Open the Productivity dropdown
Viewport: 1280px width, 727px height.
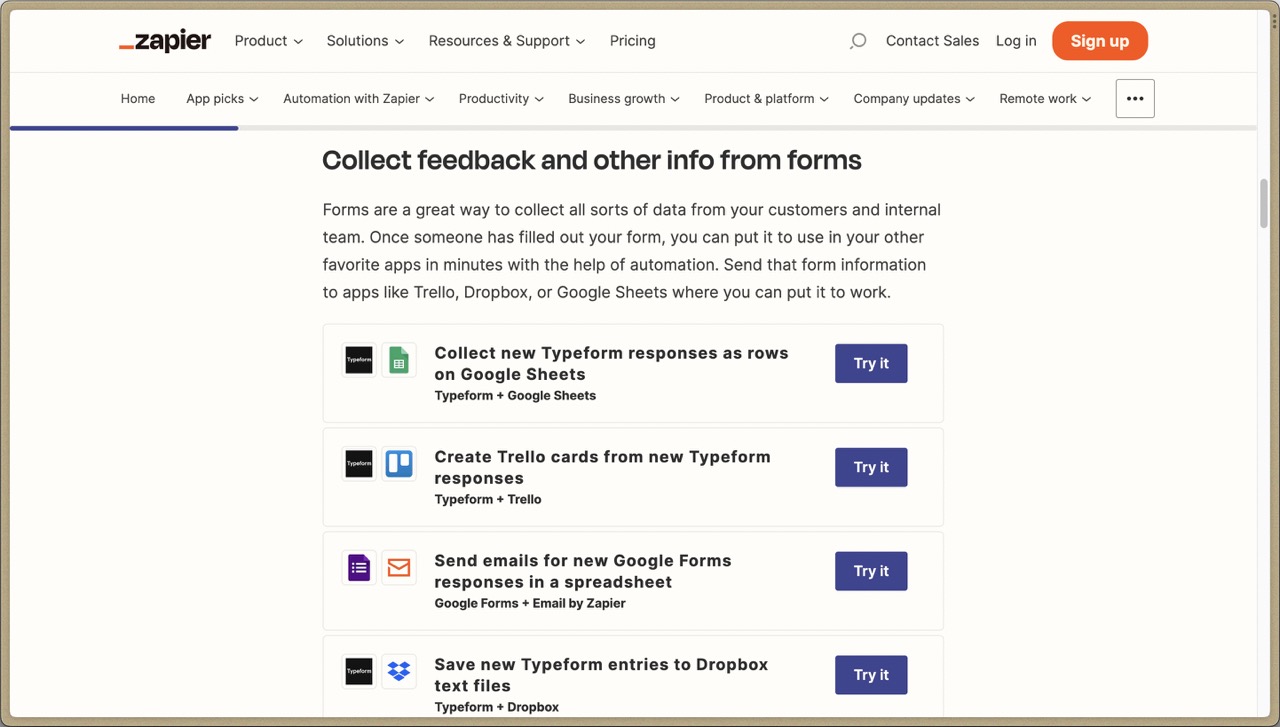pyautogui.click(x=501, y=99)
